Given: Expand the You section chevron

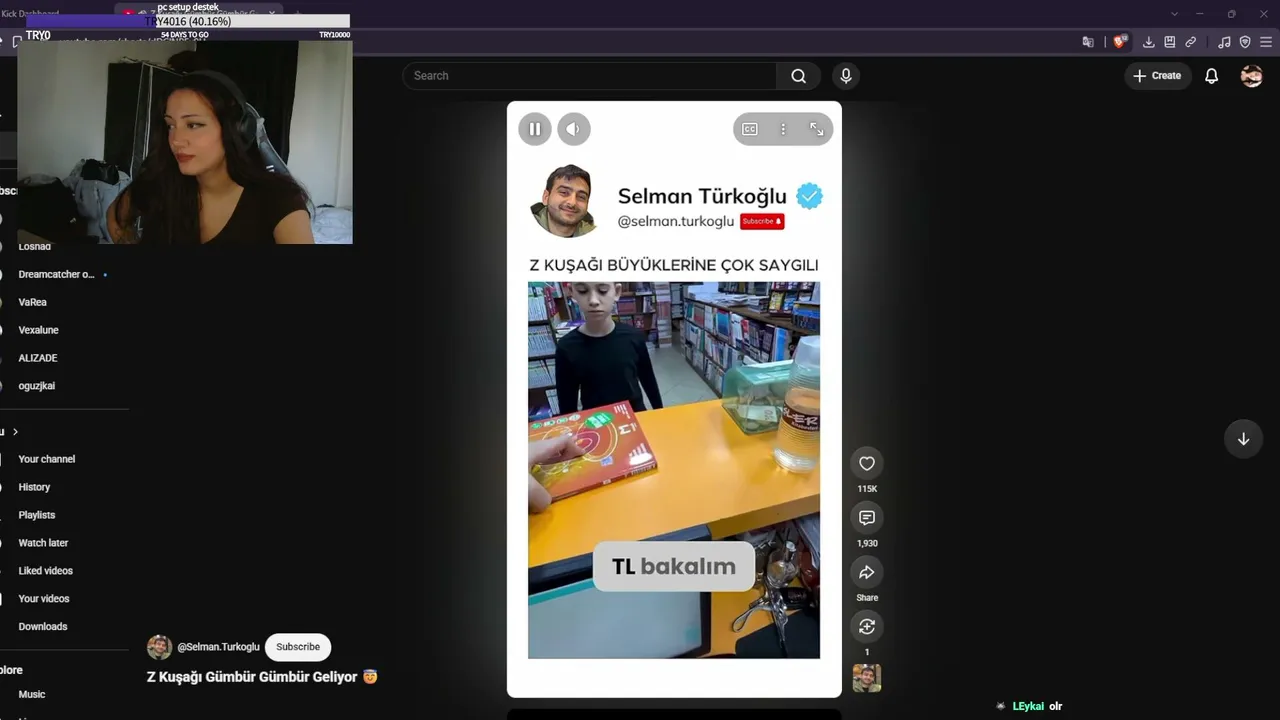Looking at the screenshot, I should [x=15, y=432].
